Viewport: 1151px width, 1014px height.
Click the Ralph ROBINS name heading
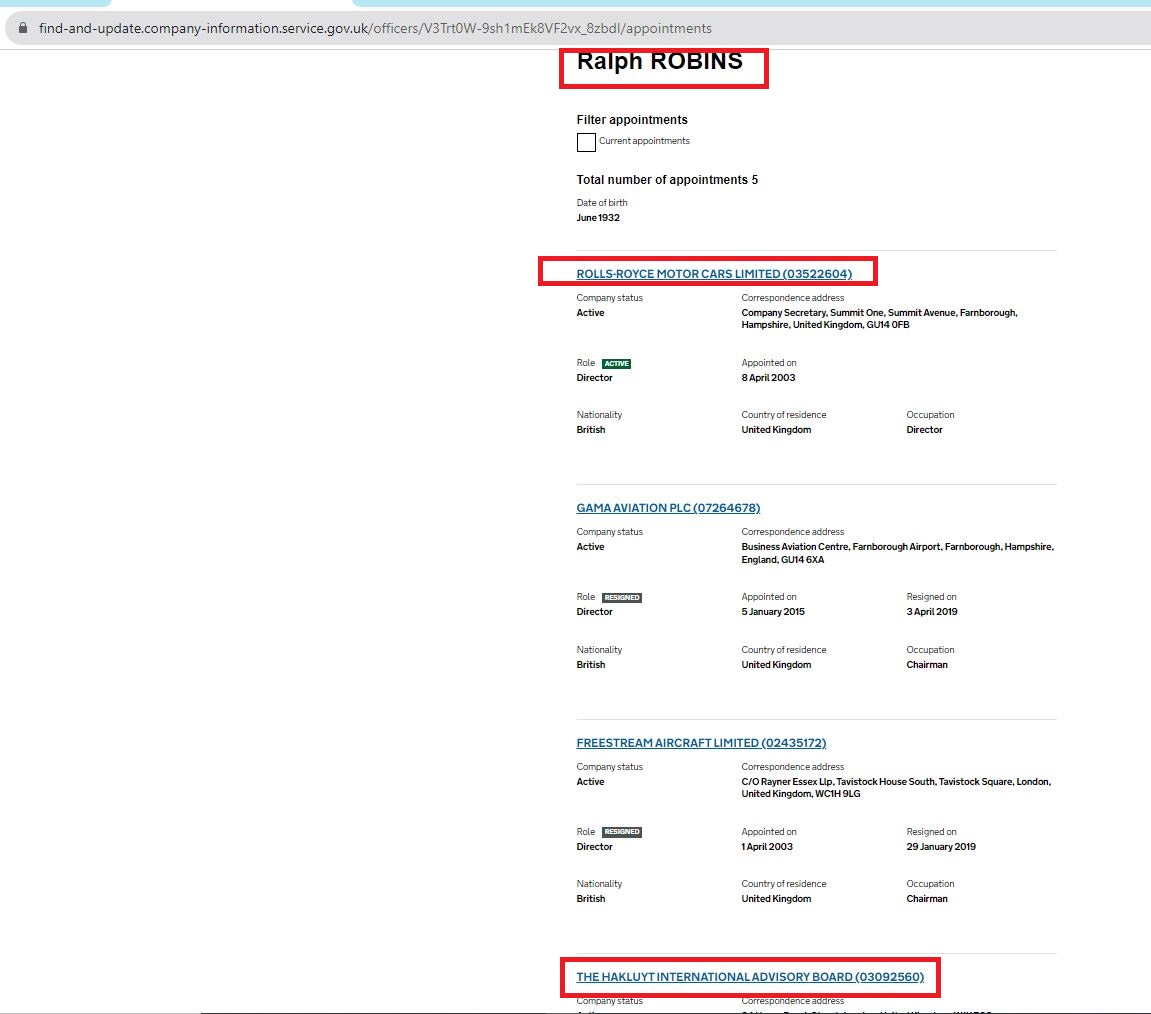tap(659, 62)
